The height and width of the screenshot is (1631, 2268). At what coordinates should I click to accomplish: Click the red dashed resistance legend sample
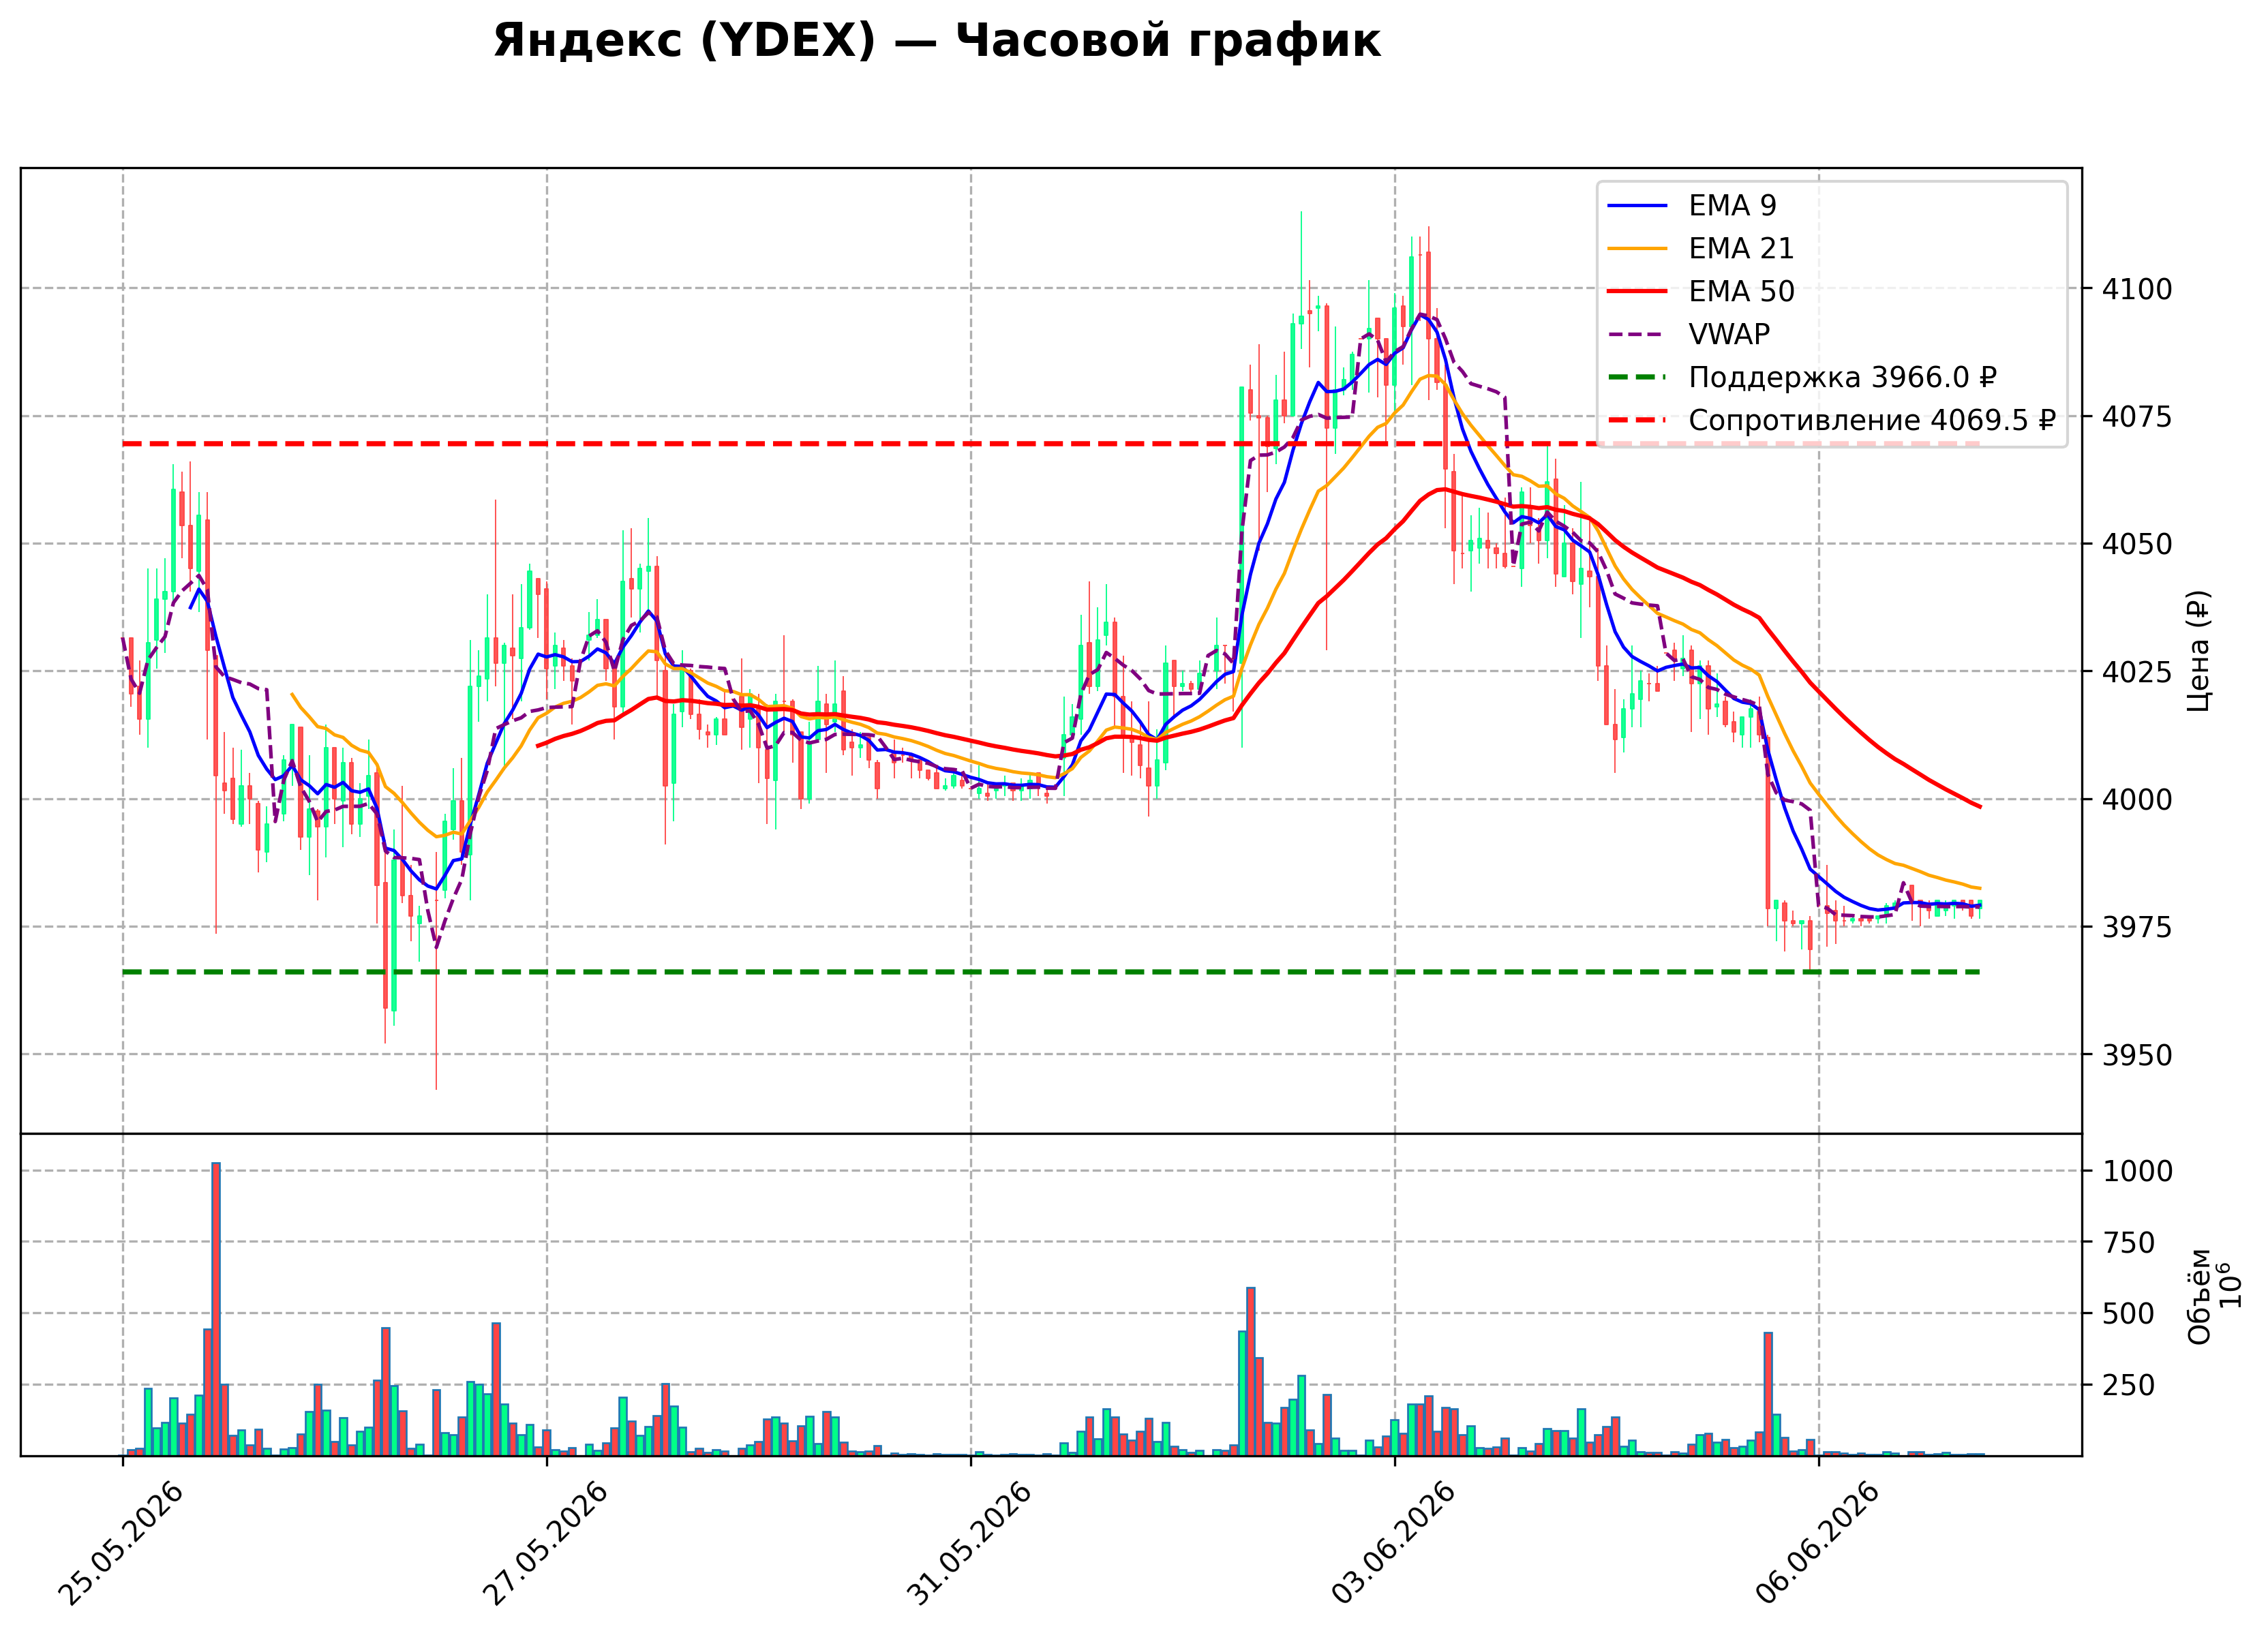pyautogui.click(x=1637, y=421)
